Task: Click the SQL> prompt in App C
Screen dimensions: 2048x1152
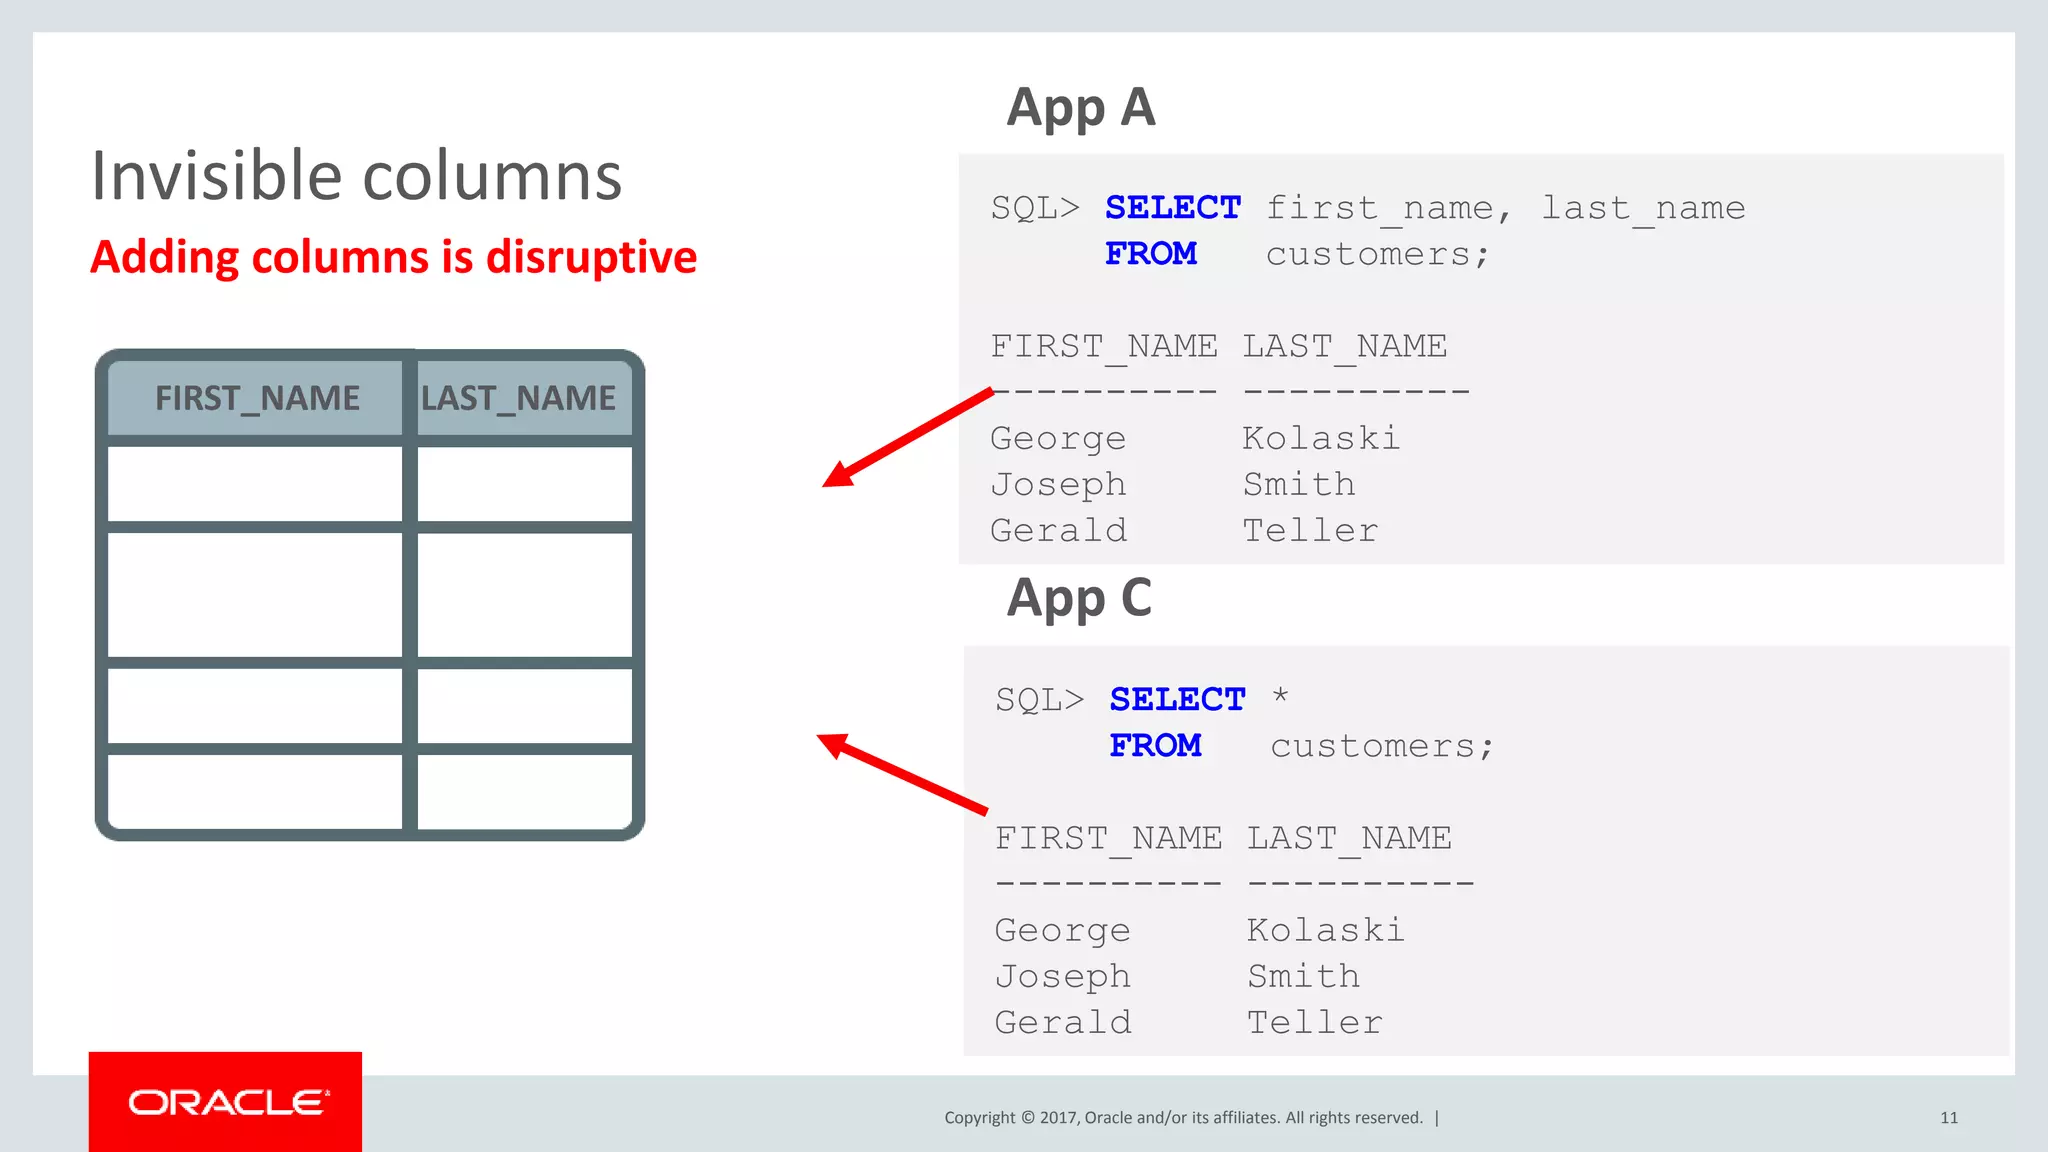Action: tap(1039, 700)
